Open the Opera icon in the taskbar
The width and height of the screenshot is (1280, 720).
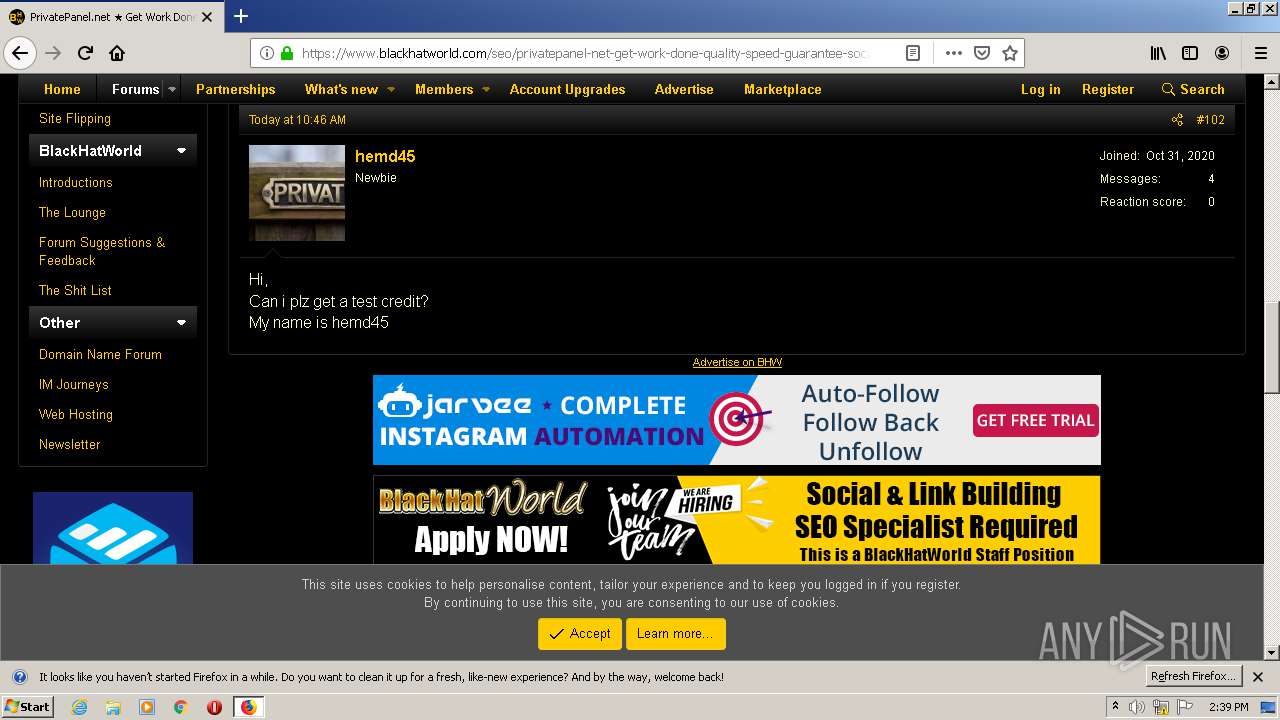(214, 707)
